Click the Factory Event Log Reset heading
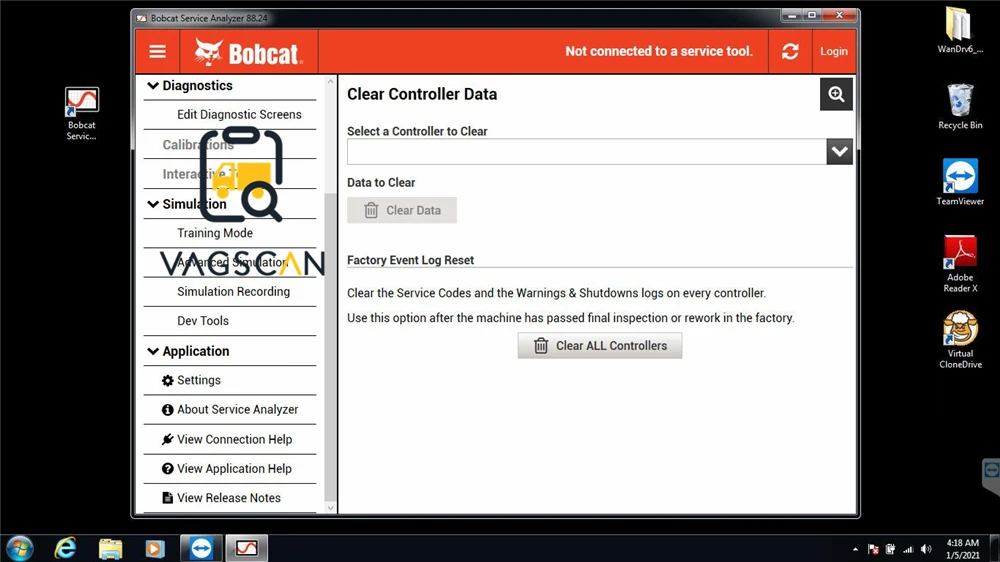Screen dimensions: 1000x562 tap(410, 260)
